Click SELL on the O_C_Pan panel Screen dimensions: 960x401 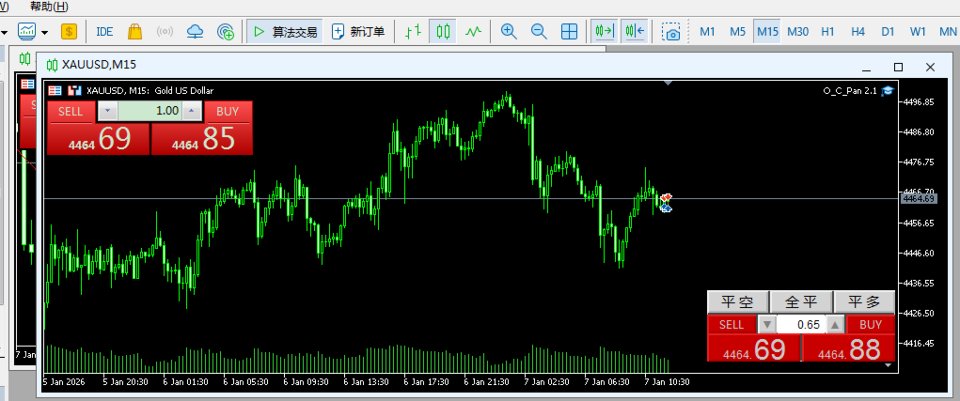coord(732,324)
